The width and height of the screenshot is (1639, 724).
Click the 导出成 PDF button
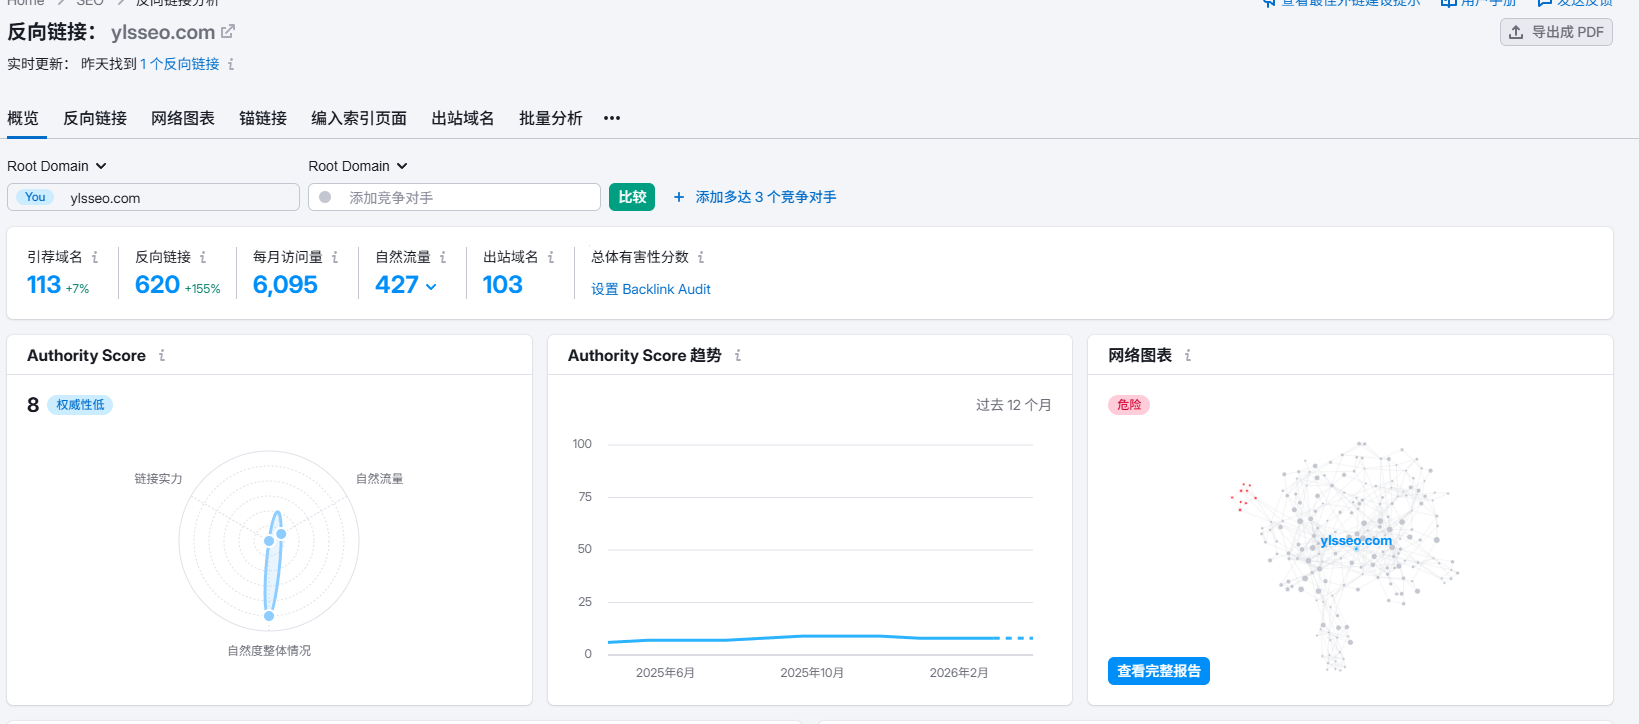click(x=1556, y=32)
